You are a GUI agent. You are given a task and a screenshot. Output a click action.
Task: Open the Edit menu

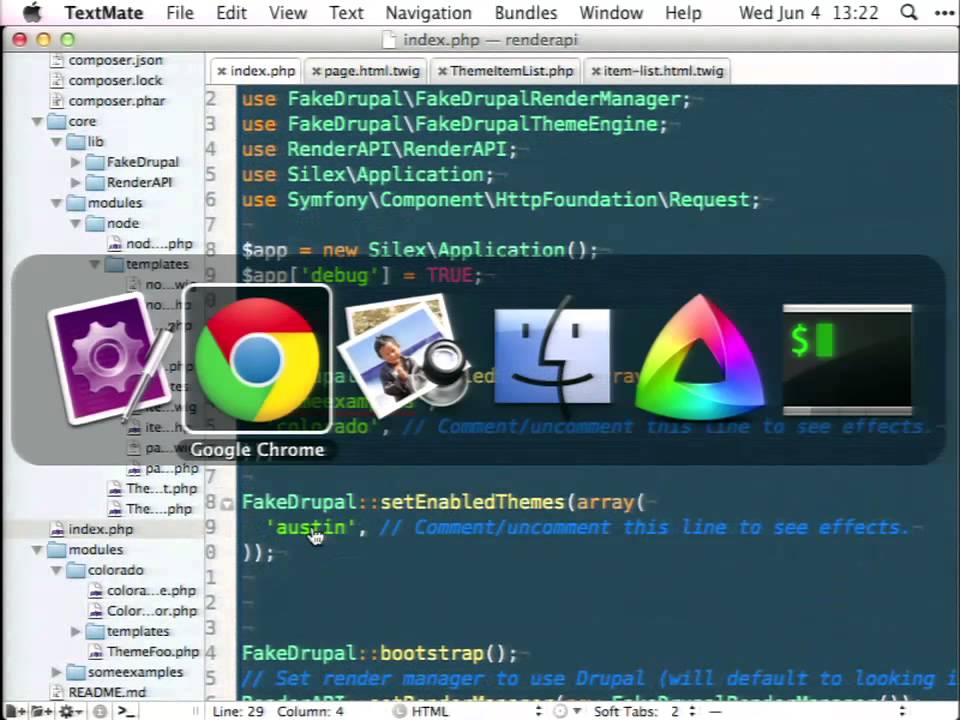[231, 12]
